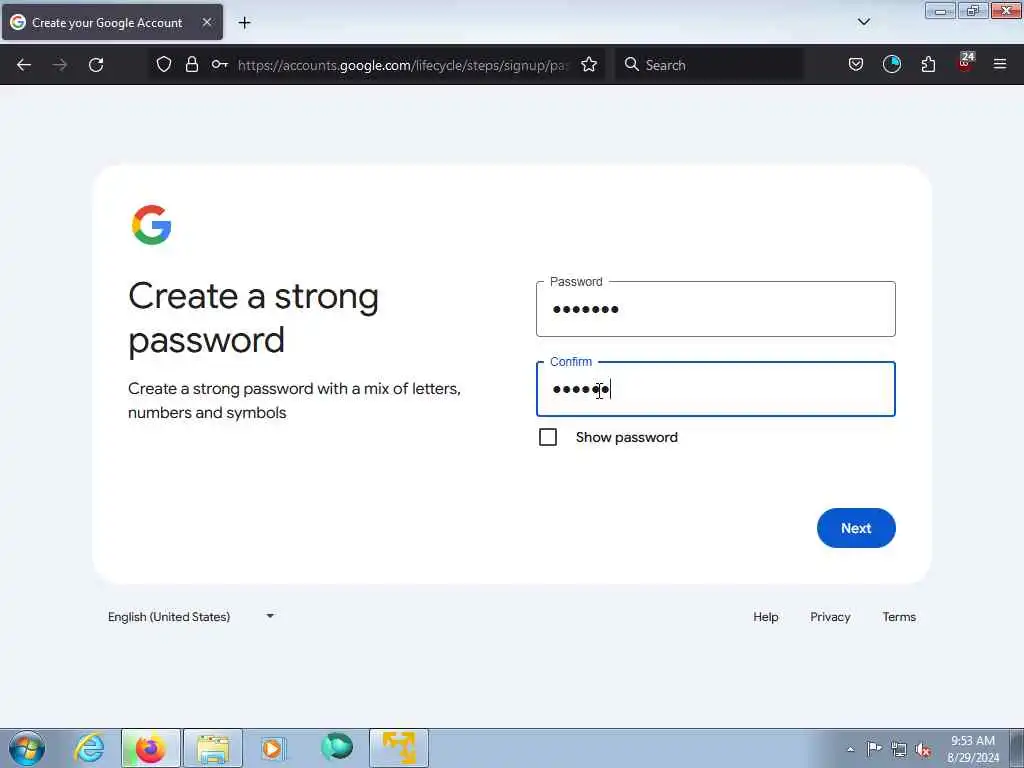Screen dimensions: 1024x768
Task: Click into the Password field
Action: (716, 309)
